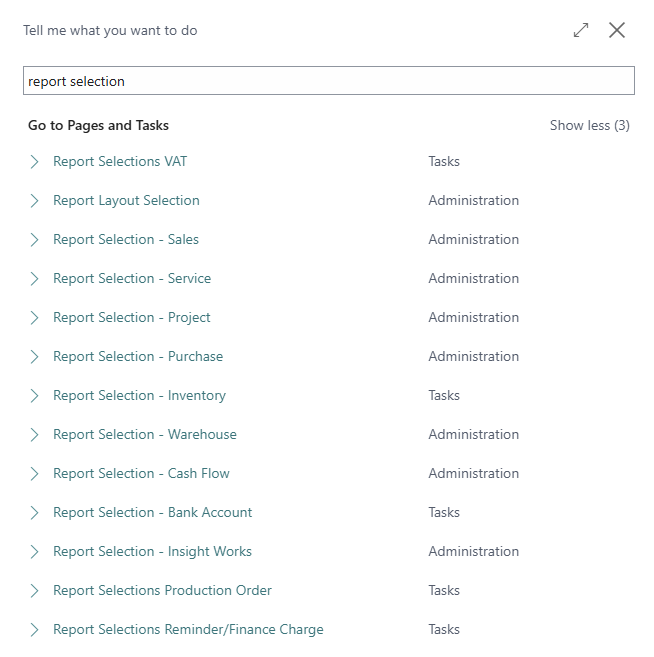Open Report Selections Reminder/Finance Charge
Viewport: 654px width, 657px height.
pos(188,629)
